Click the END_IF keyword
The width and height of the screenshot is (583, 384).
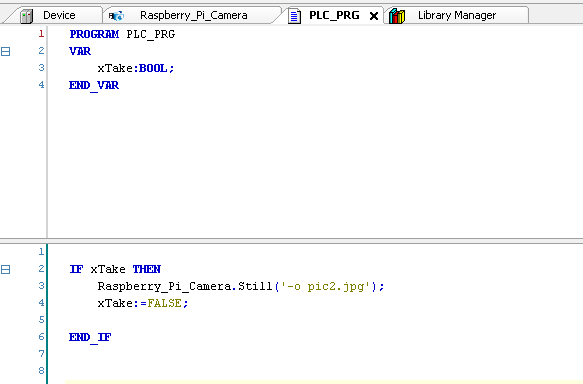coord(90,337)
